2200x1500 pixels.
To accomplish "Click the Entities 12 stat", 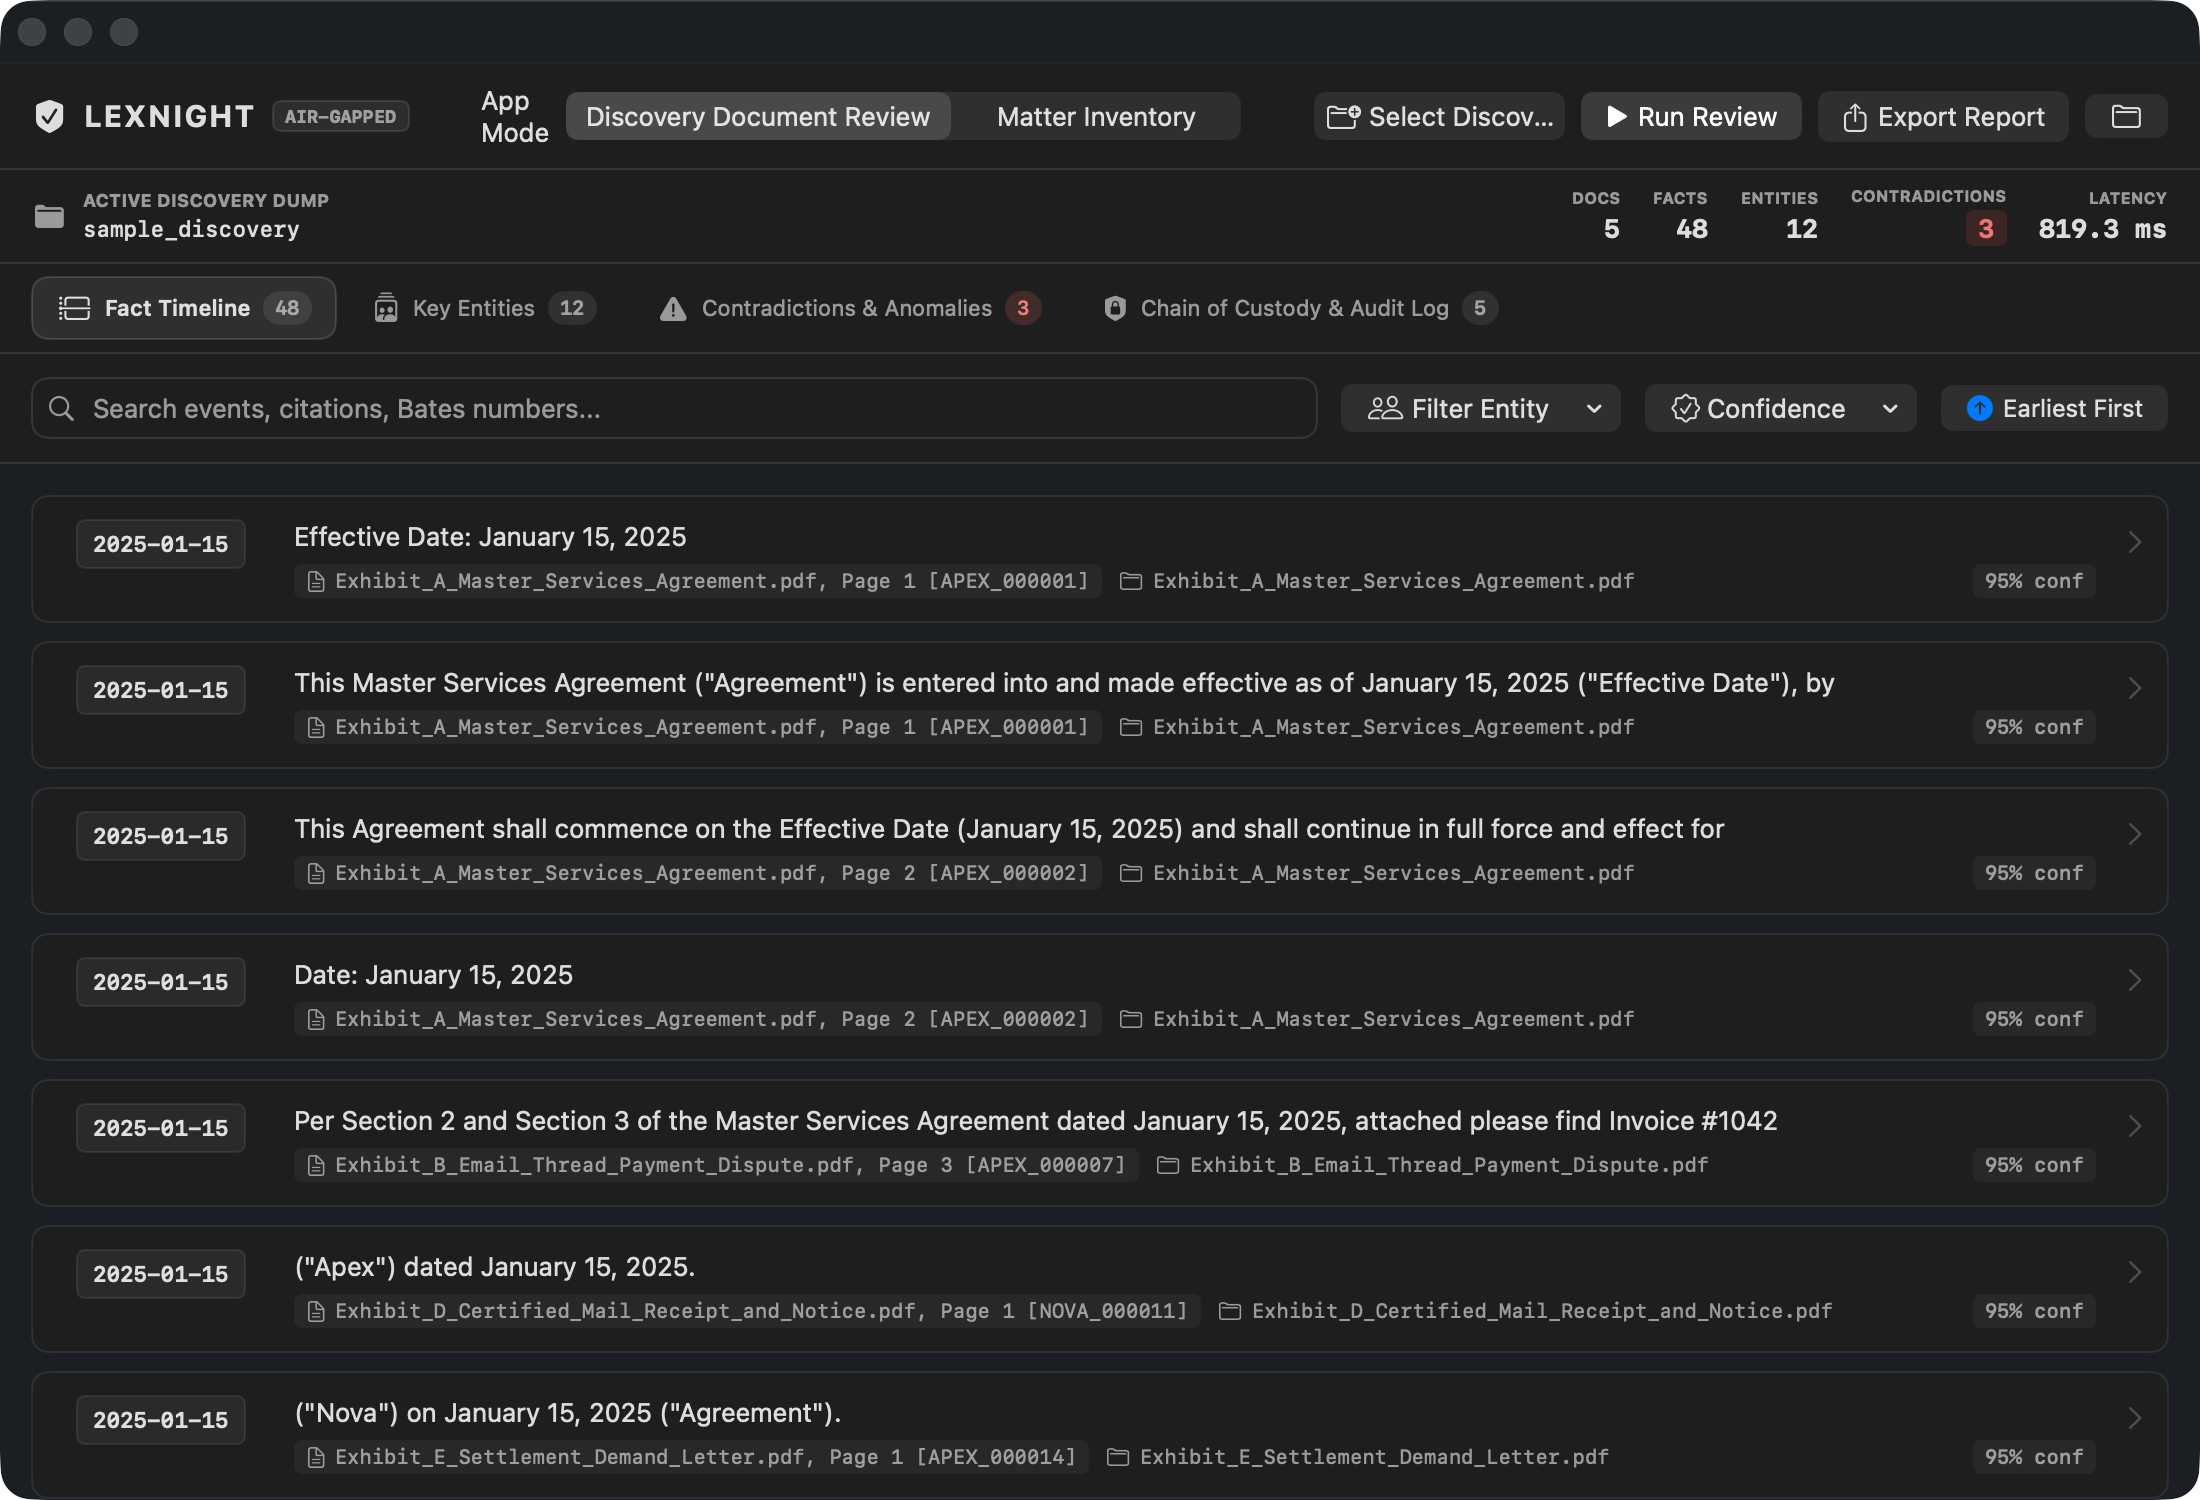I will 1779,215.
